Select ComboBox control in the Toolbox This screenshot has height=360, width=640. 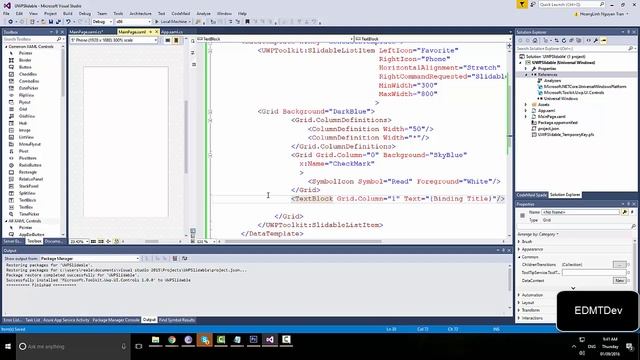click(29, 81)
